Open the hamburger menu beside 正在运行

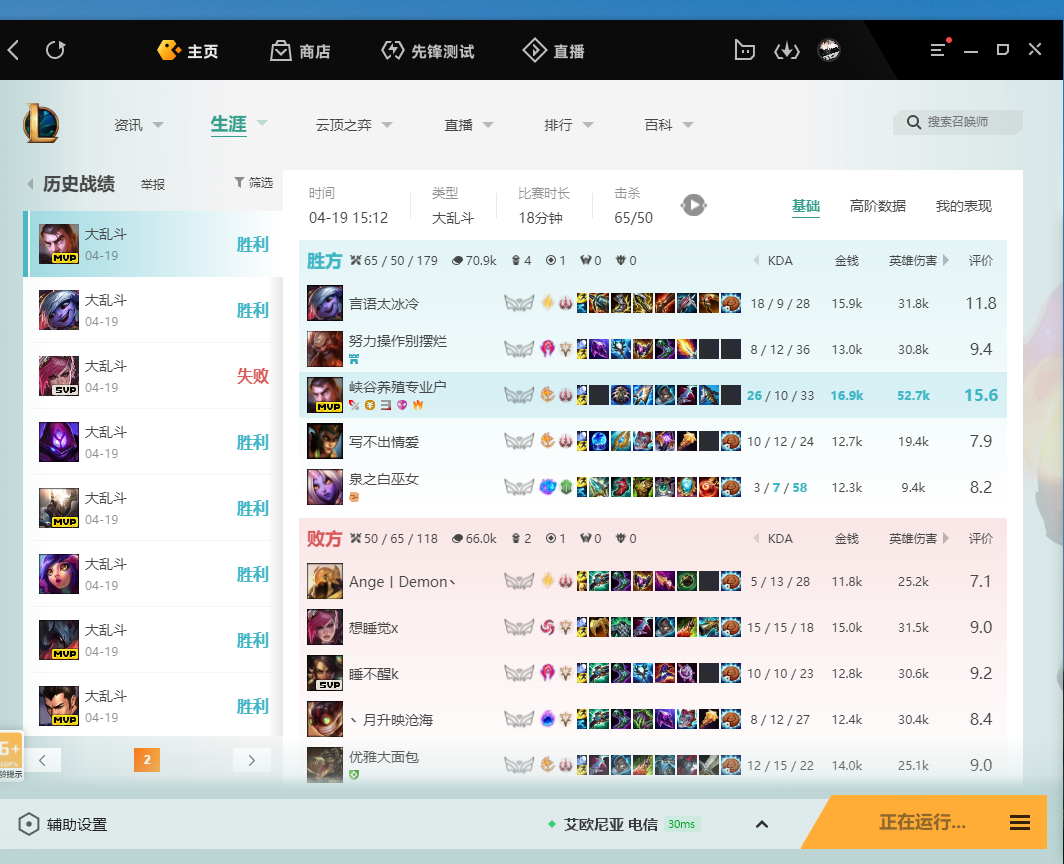tap(1020, 823)
